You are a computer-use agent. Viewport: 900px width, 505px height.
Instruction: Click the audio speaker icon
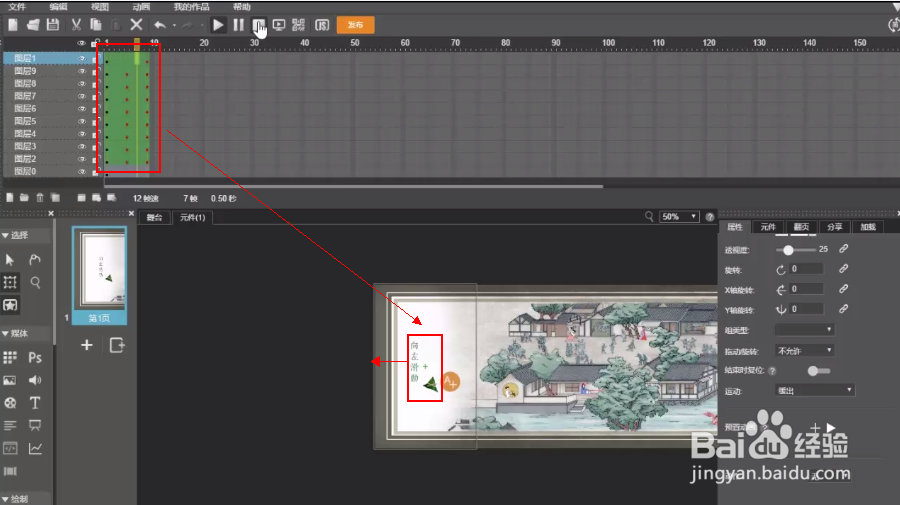(x=35, y=380)
